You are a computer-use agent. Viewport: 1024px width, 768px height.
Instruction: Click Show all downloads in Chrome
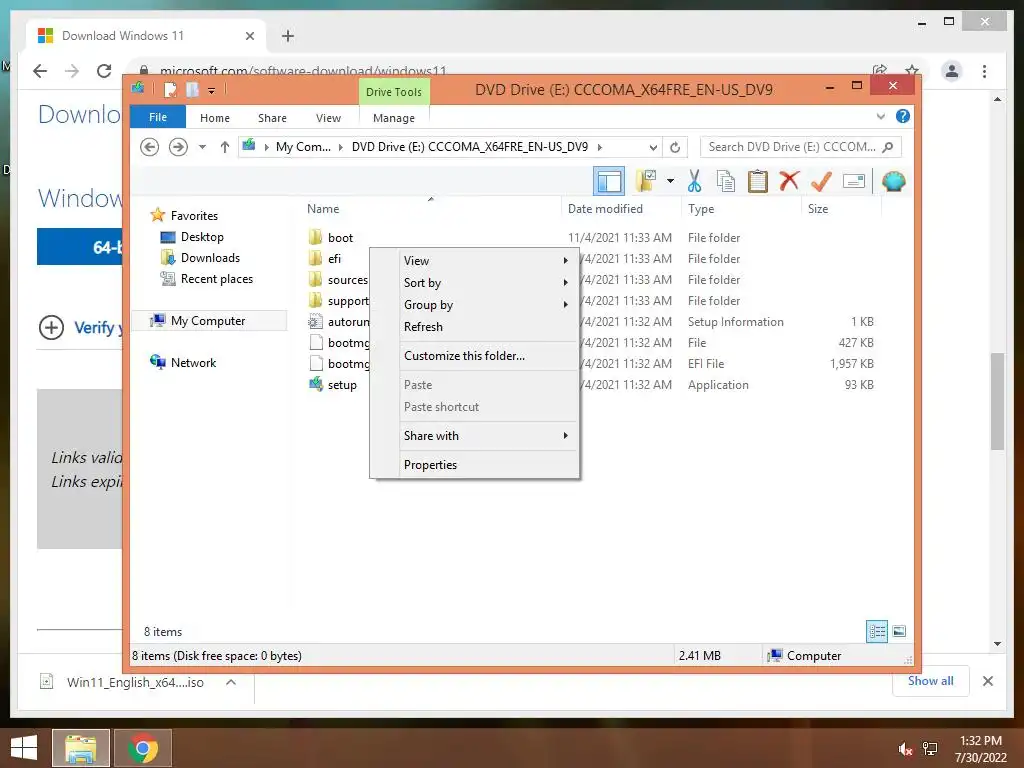point(931,681)
